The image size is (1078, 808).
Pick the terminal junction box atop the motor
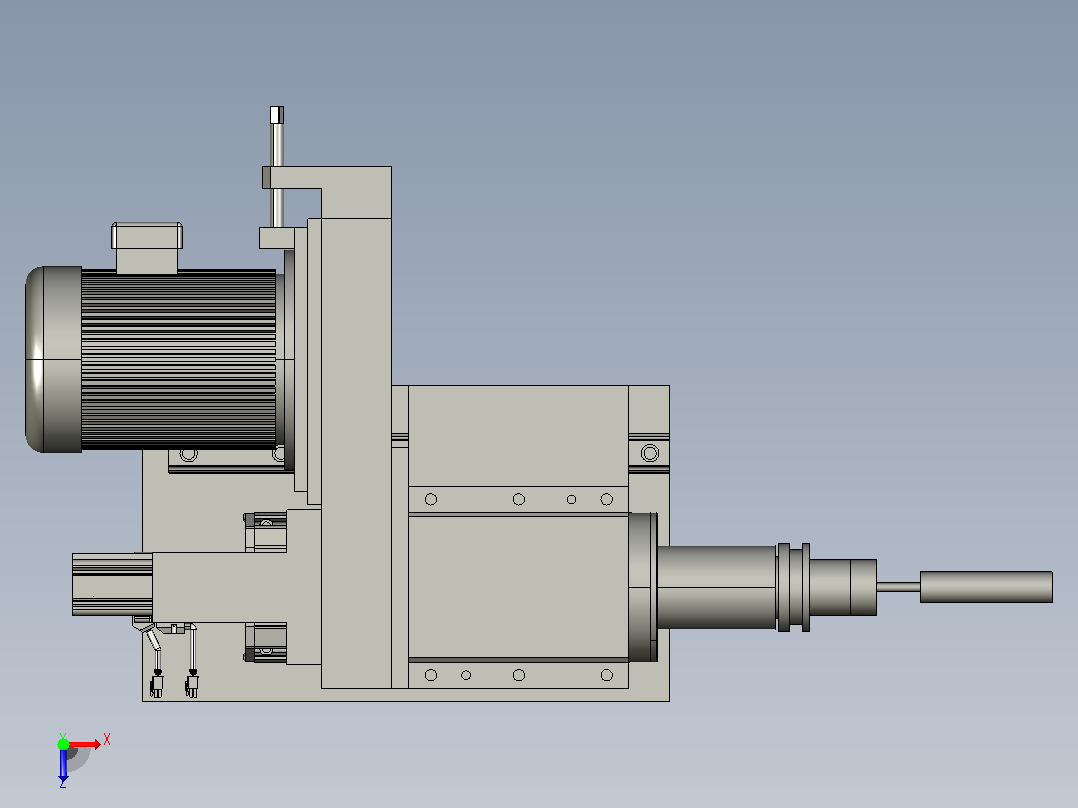pyautogui.click(x=146, y=247)
